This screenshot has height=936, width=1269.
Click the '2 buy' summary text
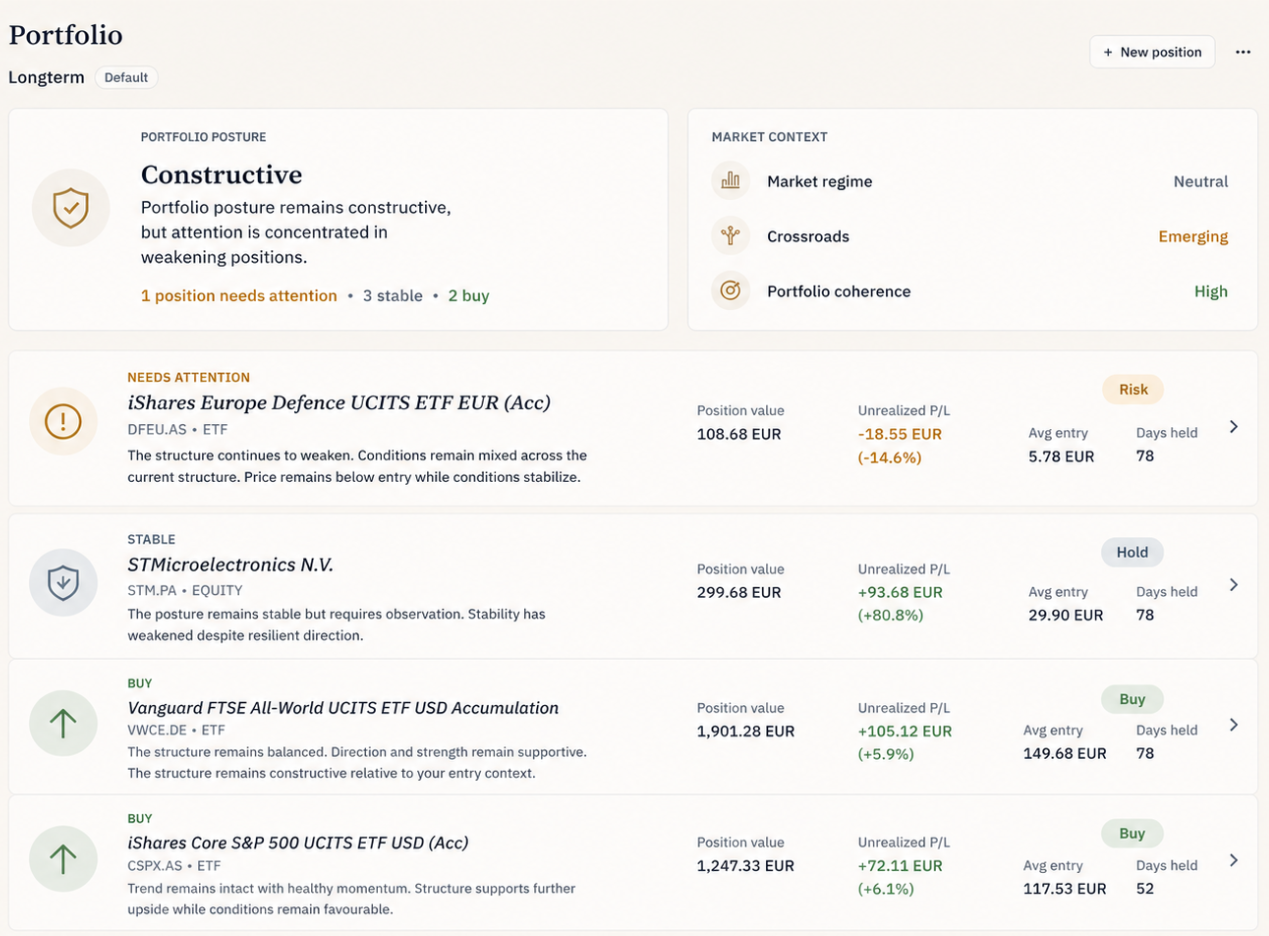point(469,296)
